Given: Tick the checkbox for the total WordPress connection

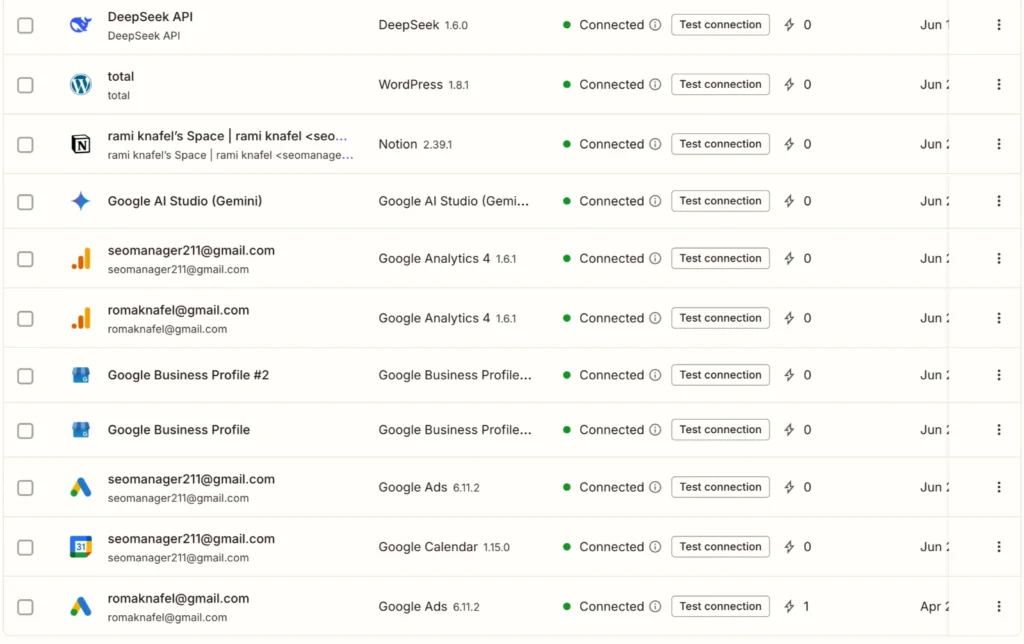Looking at the screenshot, I should pos(25,85).
